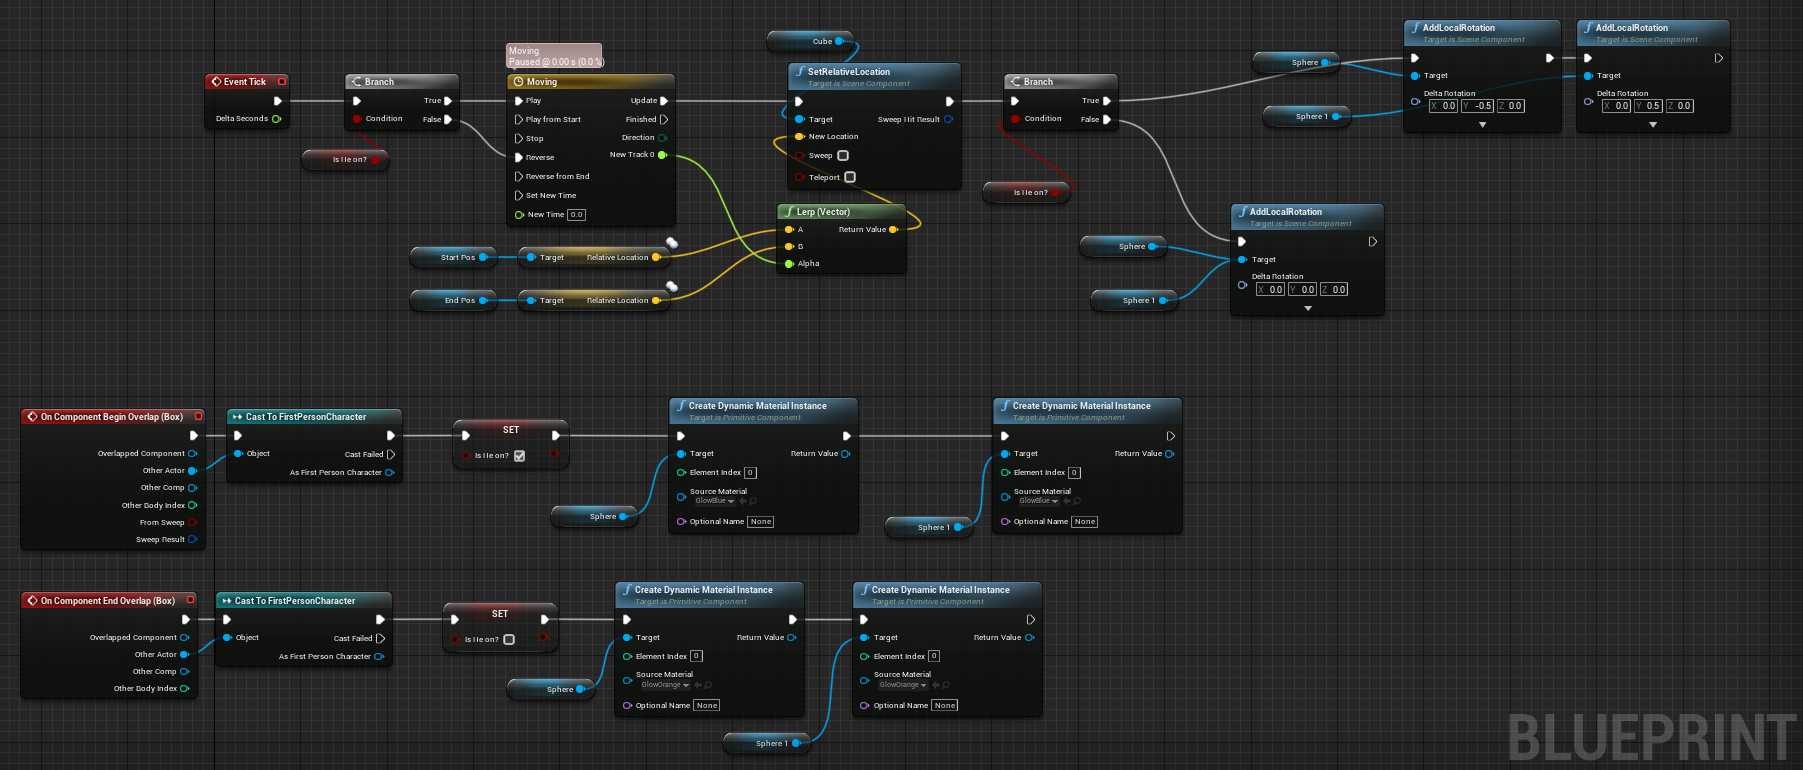Click As First Person Character pin on End Overlap cast
The height and width of the screenshot is (770, 1803).
pyautogui.click(x=379, y=656)
